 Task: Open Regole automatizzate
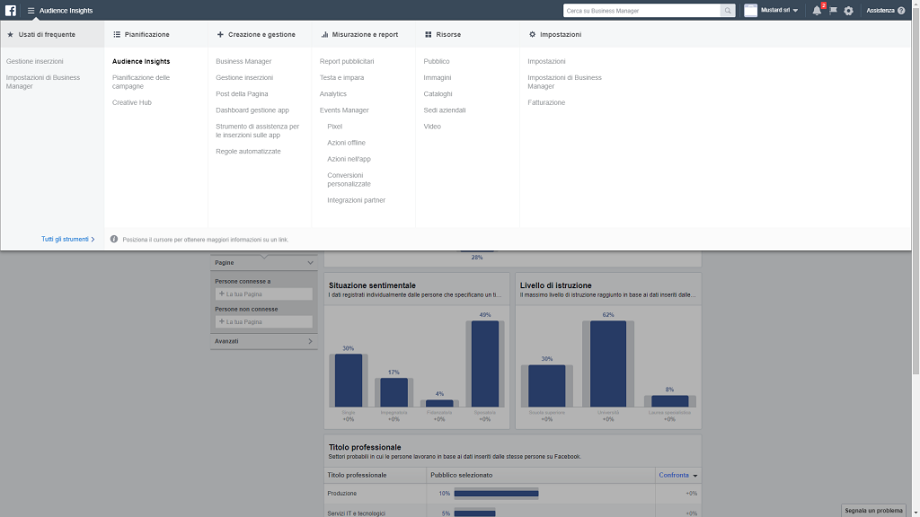coord(248,151)
